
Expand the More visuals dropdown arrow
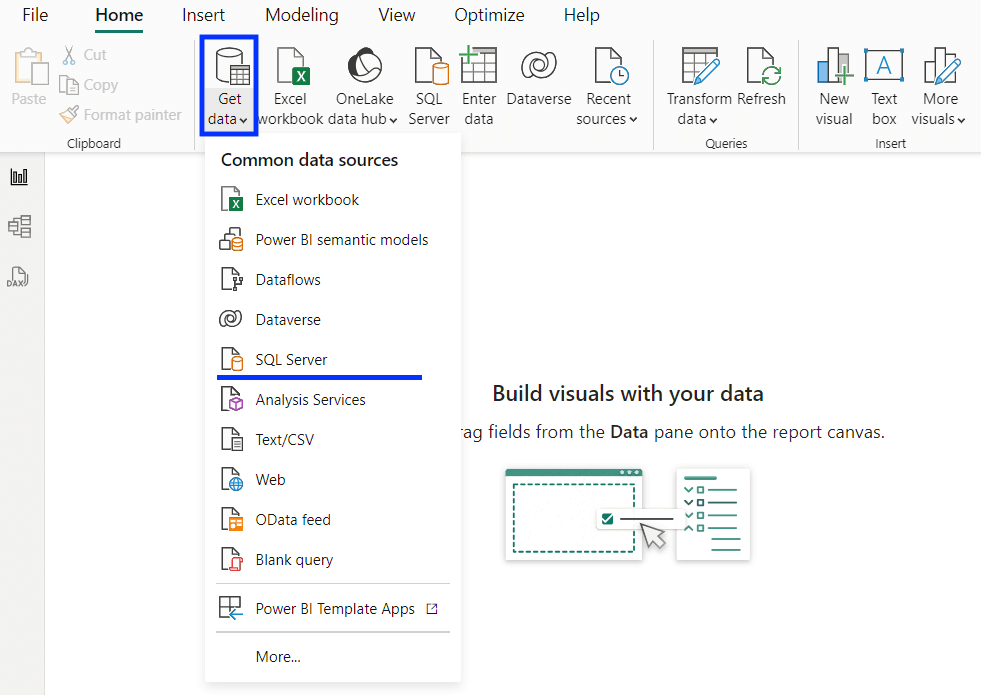pyautogui.click(x=961, y=120)
